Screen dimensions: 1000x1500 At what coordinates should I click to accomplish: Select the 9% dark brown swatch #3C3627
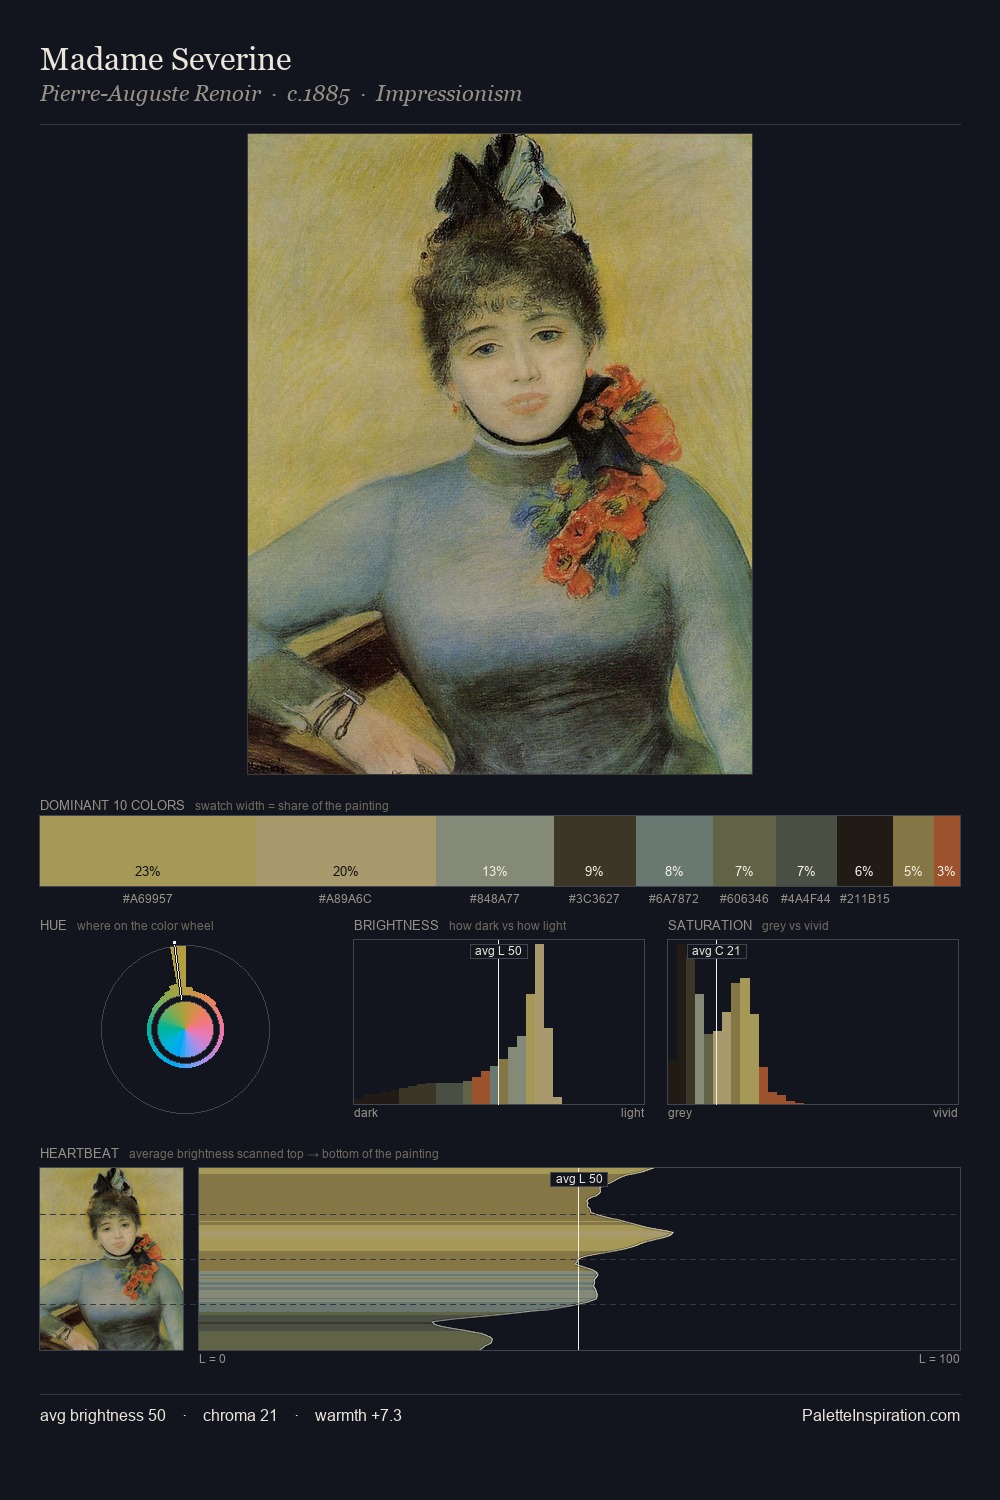click(x=595, y=851)
